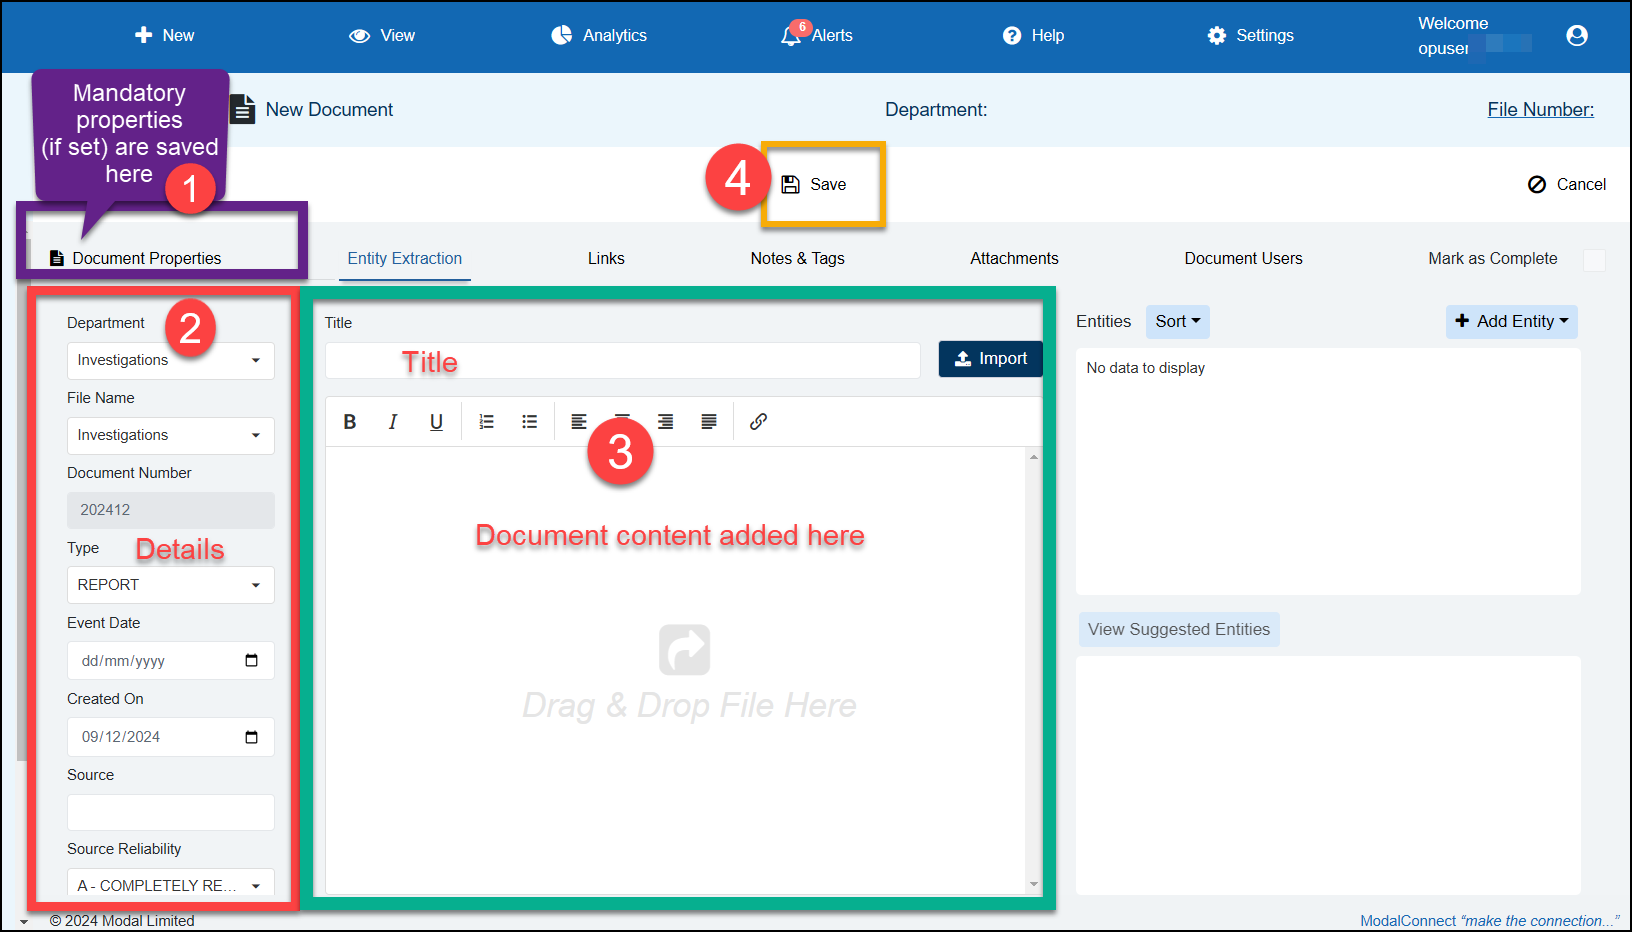Click the New plus icon
The image size is (1632, 932).
pyautogui.click(x=143, y=35)
